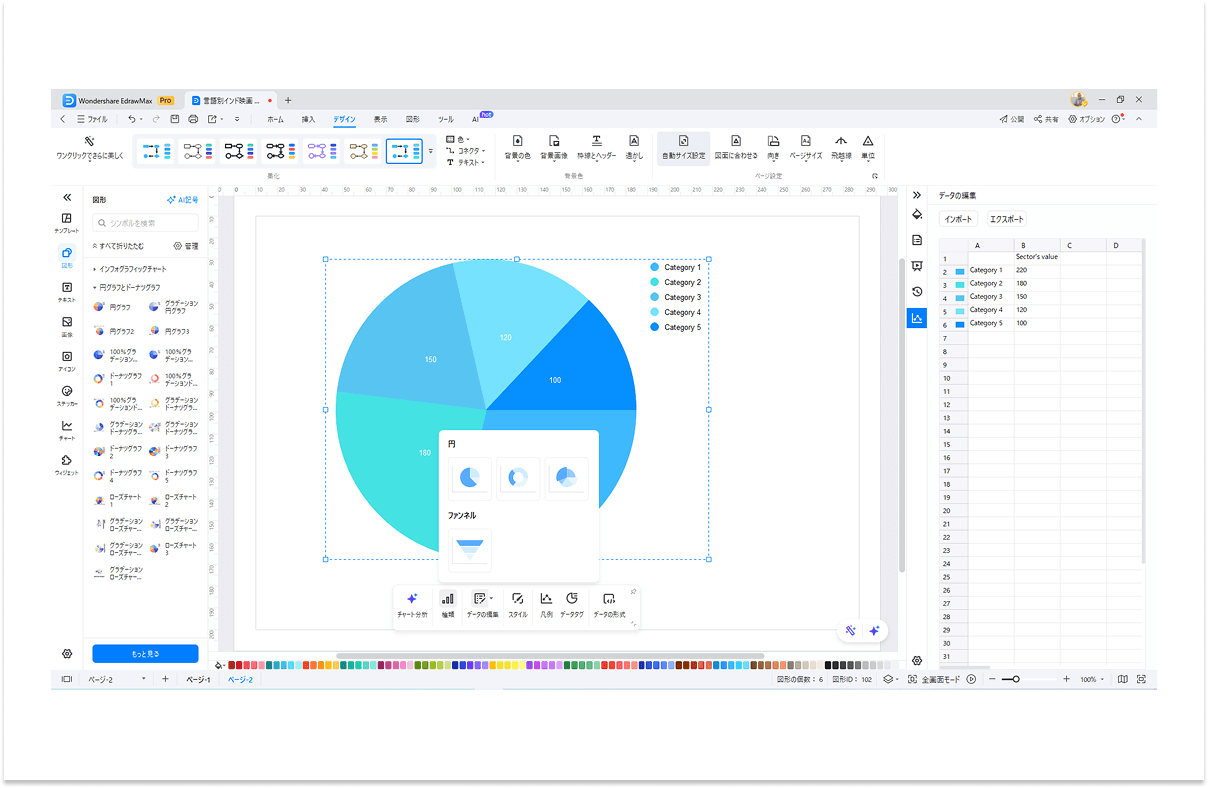1208x788 pixels.
Task: Click the インポート button
Action: click(958, 219)
